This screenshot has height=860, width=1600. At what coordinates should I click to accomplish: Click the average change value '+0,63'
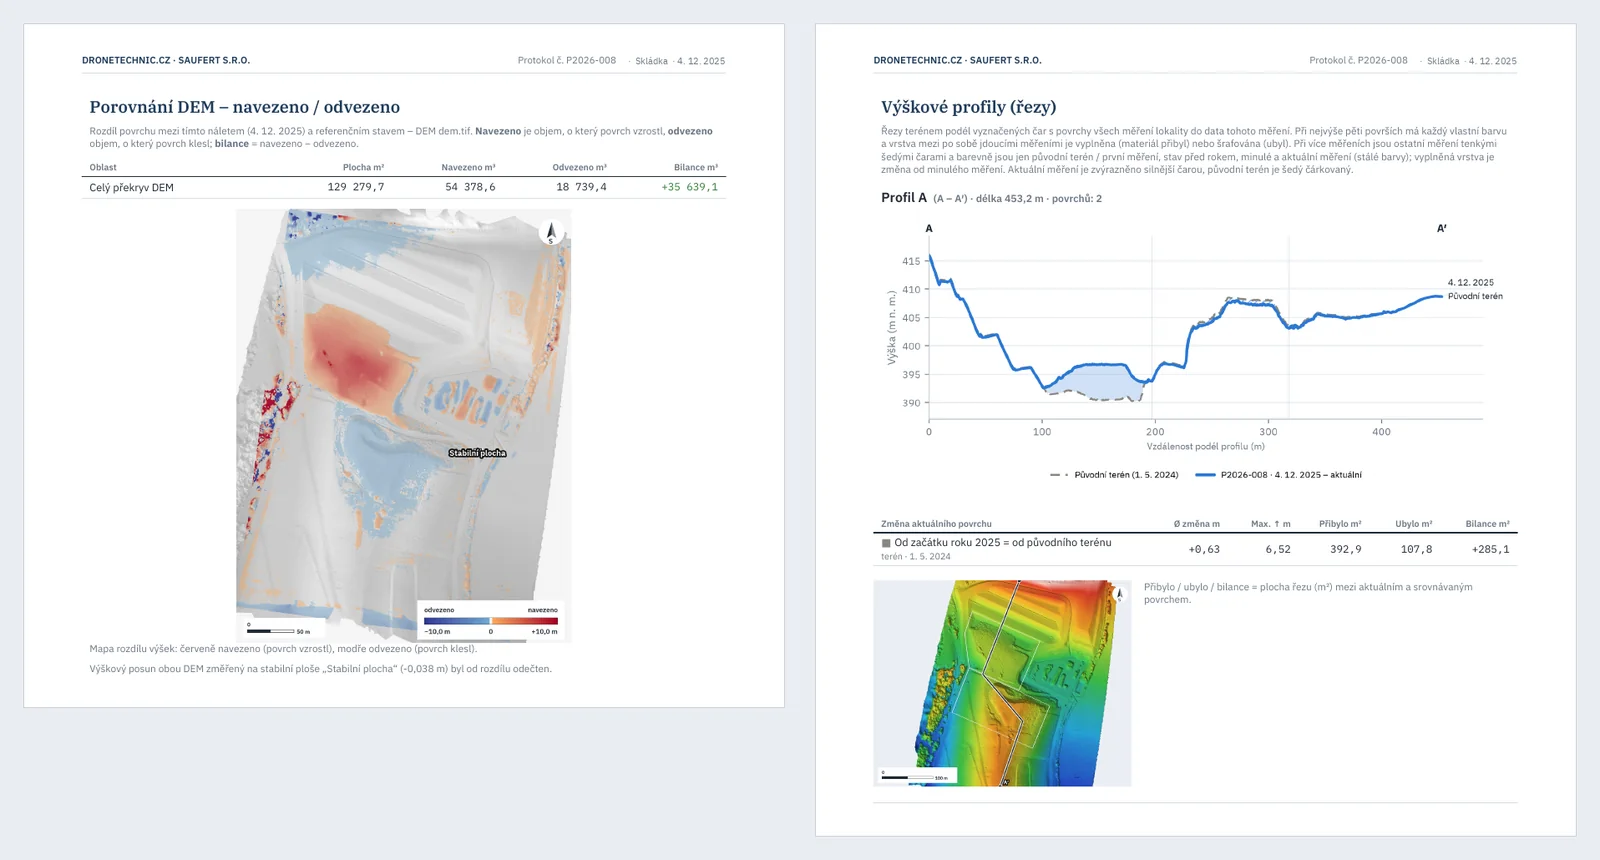(1204, 549)
